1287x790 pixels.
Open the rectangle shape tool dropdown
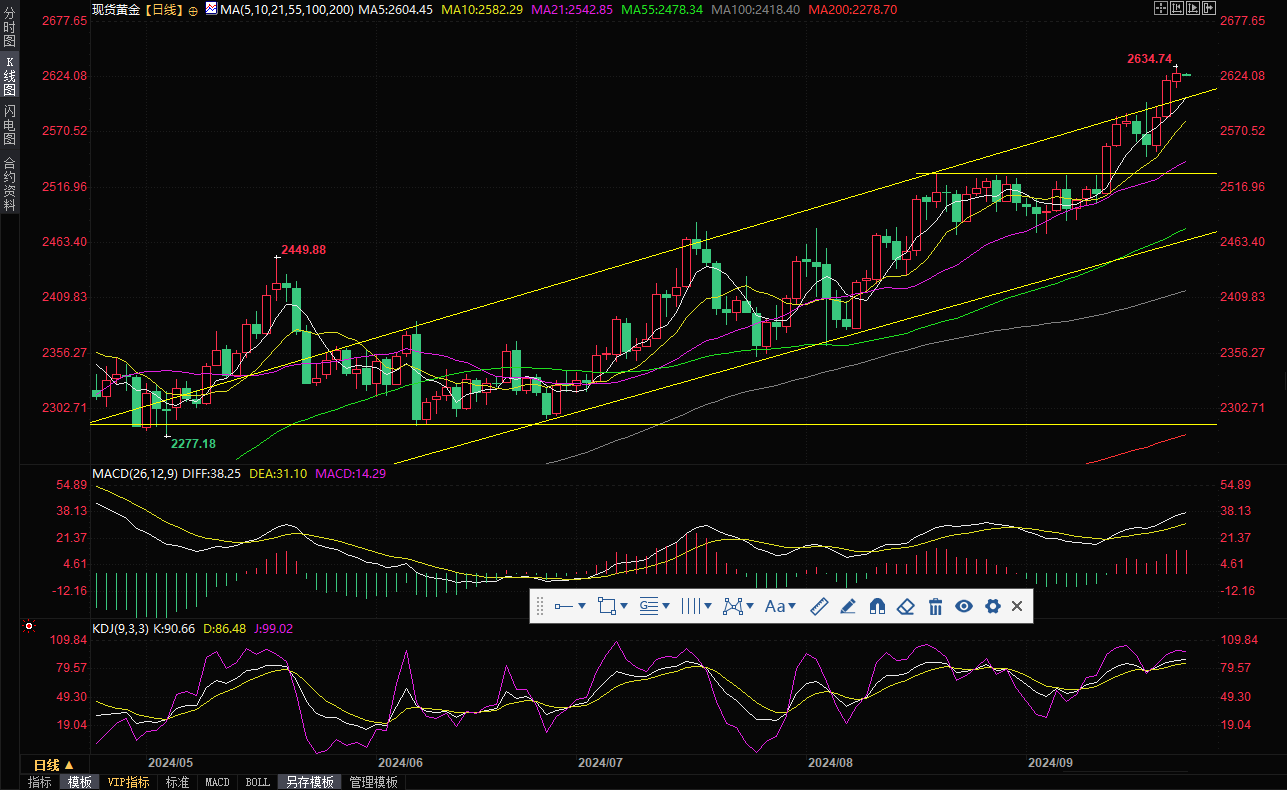[x=624, y=606]
